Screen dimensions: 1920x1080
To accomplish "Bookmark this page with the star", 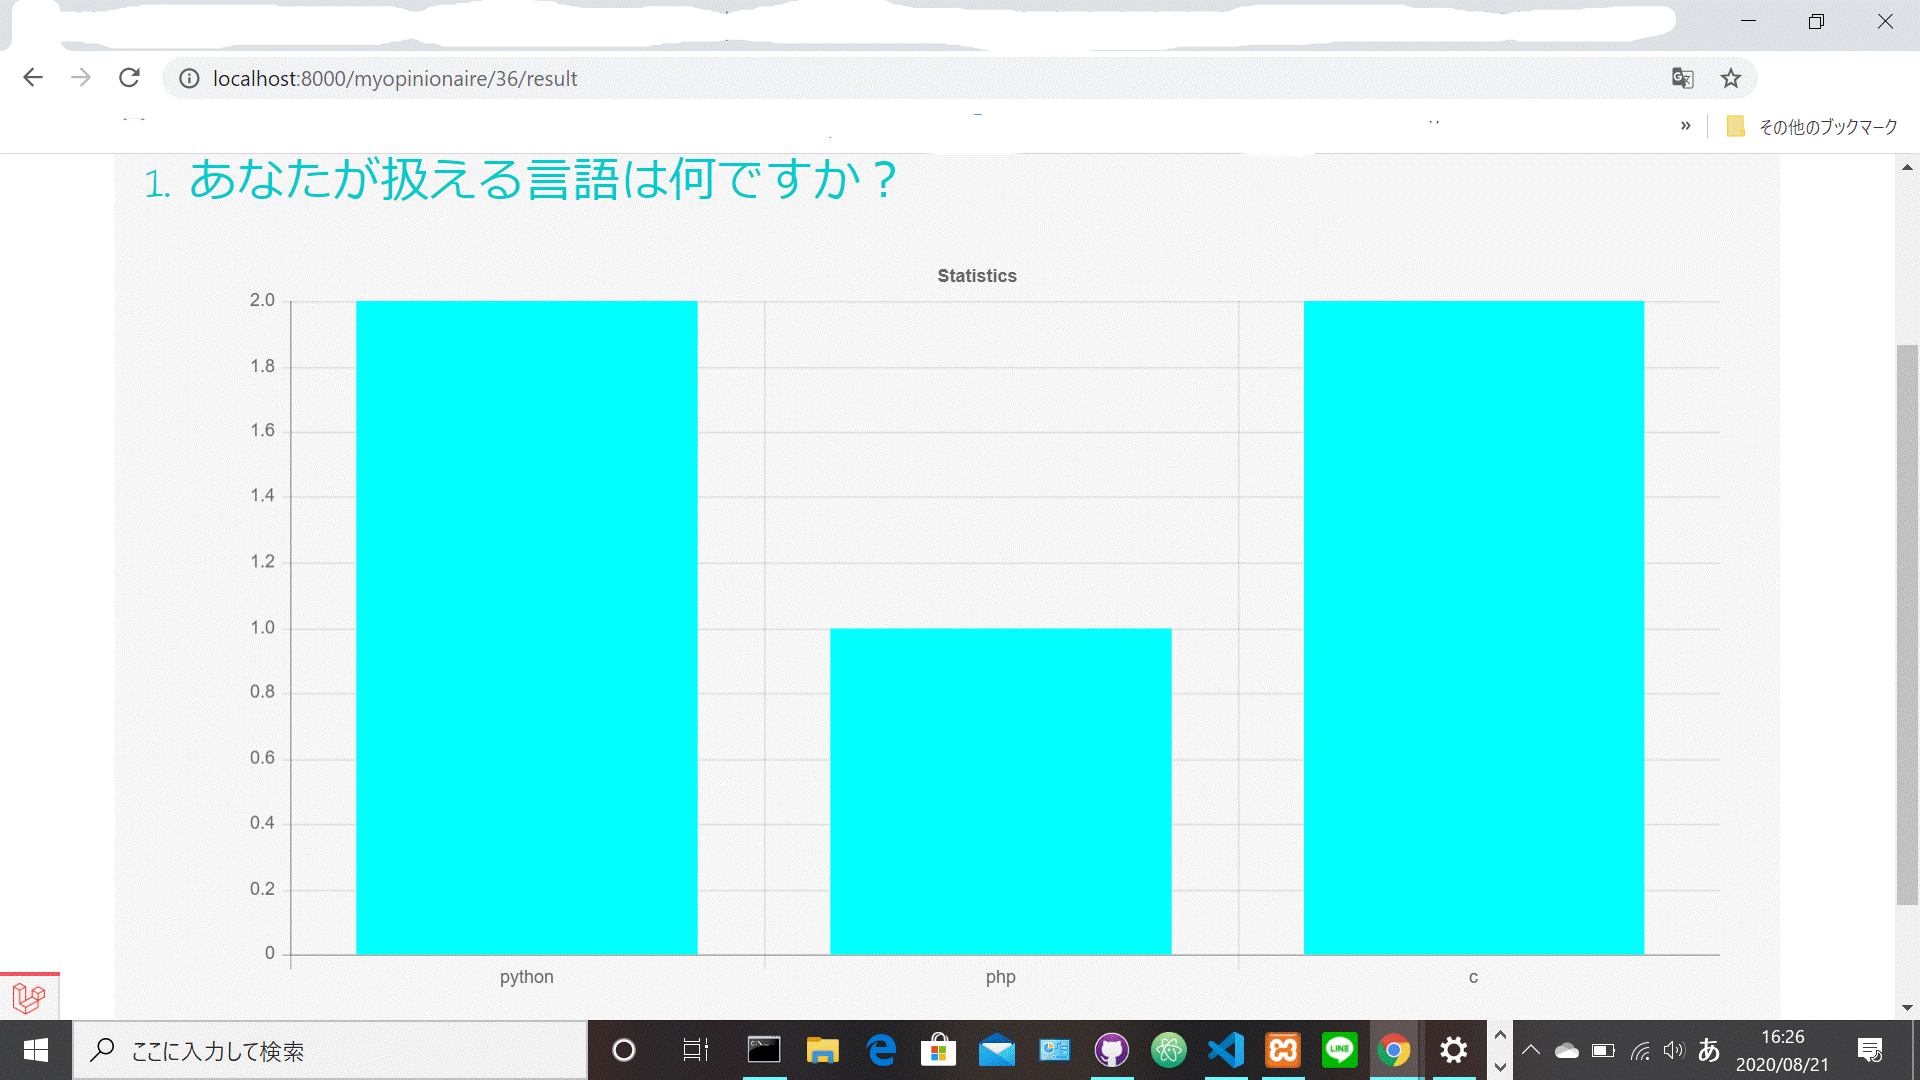I will [x=1731, y=78].
